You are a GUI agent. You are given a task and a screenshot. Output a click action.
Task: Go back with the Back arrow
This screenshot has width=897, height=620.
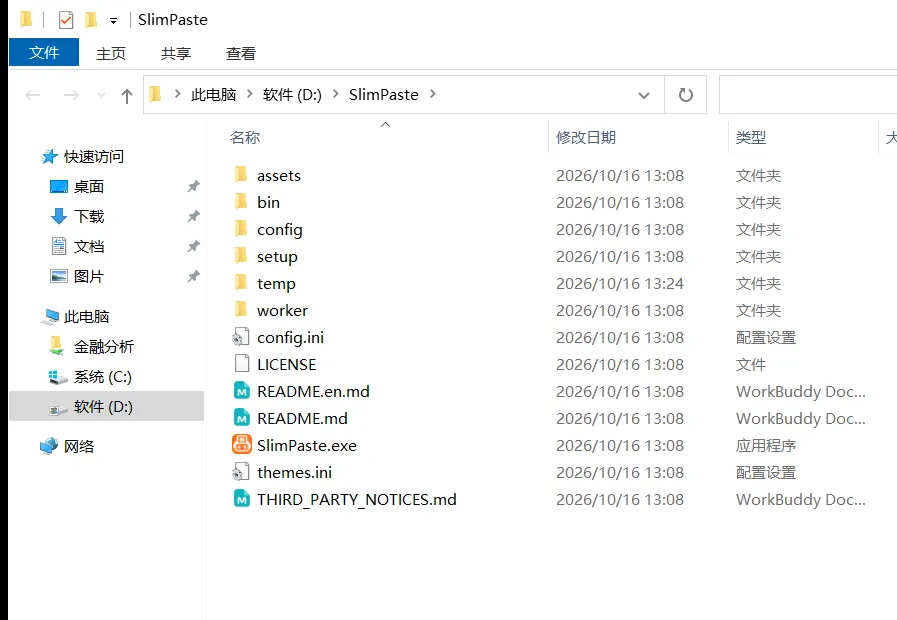point(33,94)
